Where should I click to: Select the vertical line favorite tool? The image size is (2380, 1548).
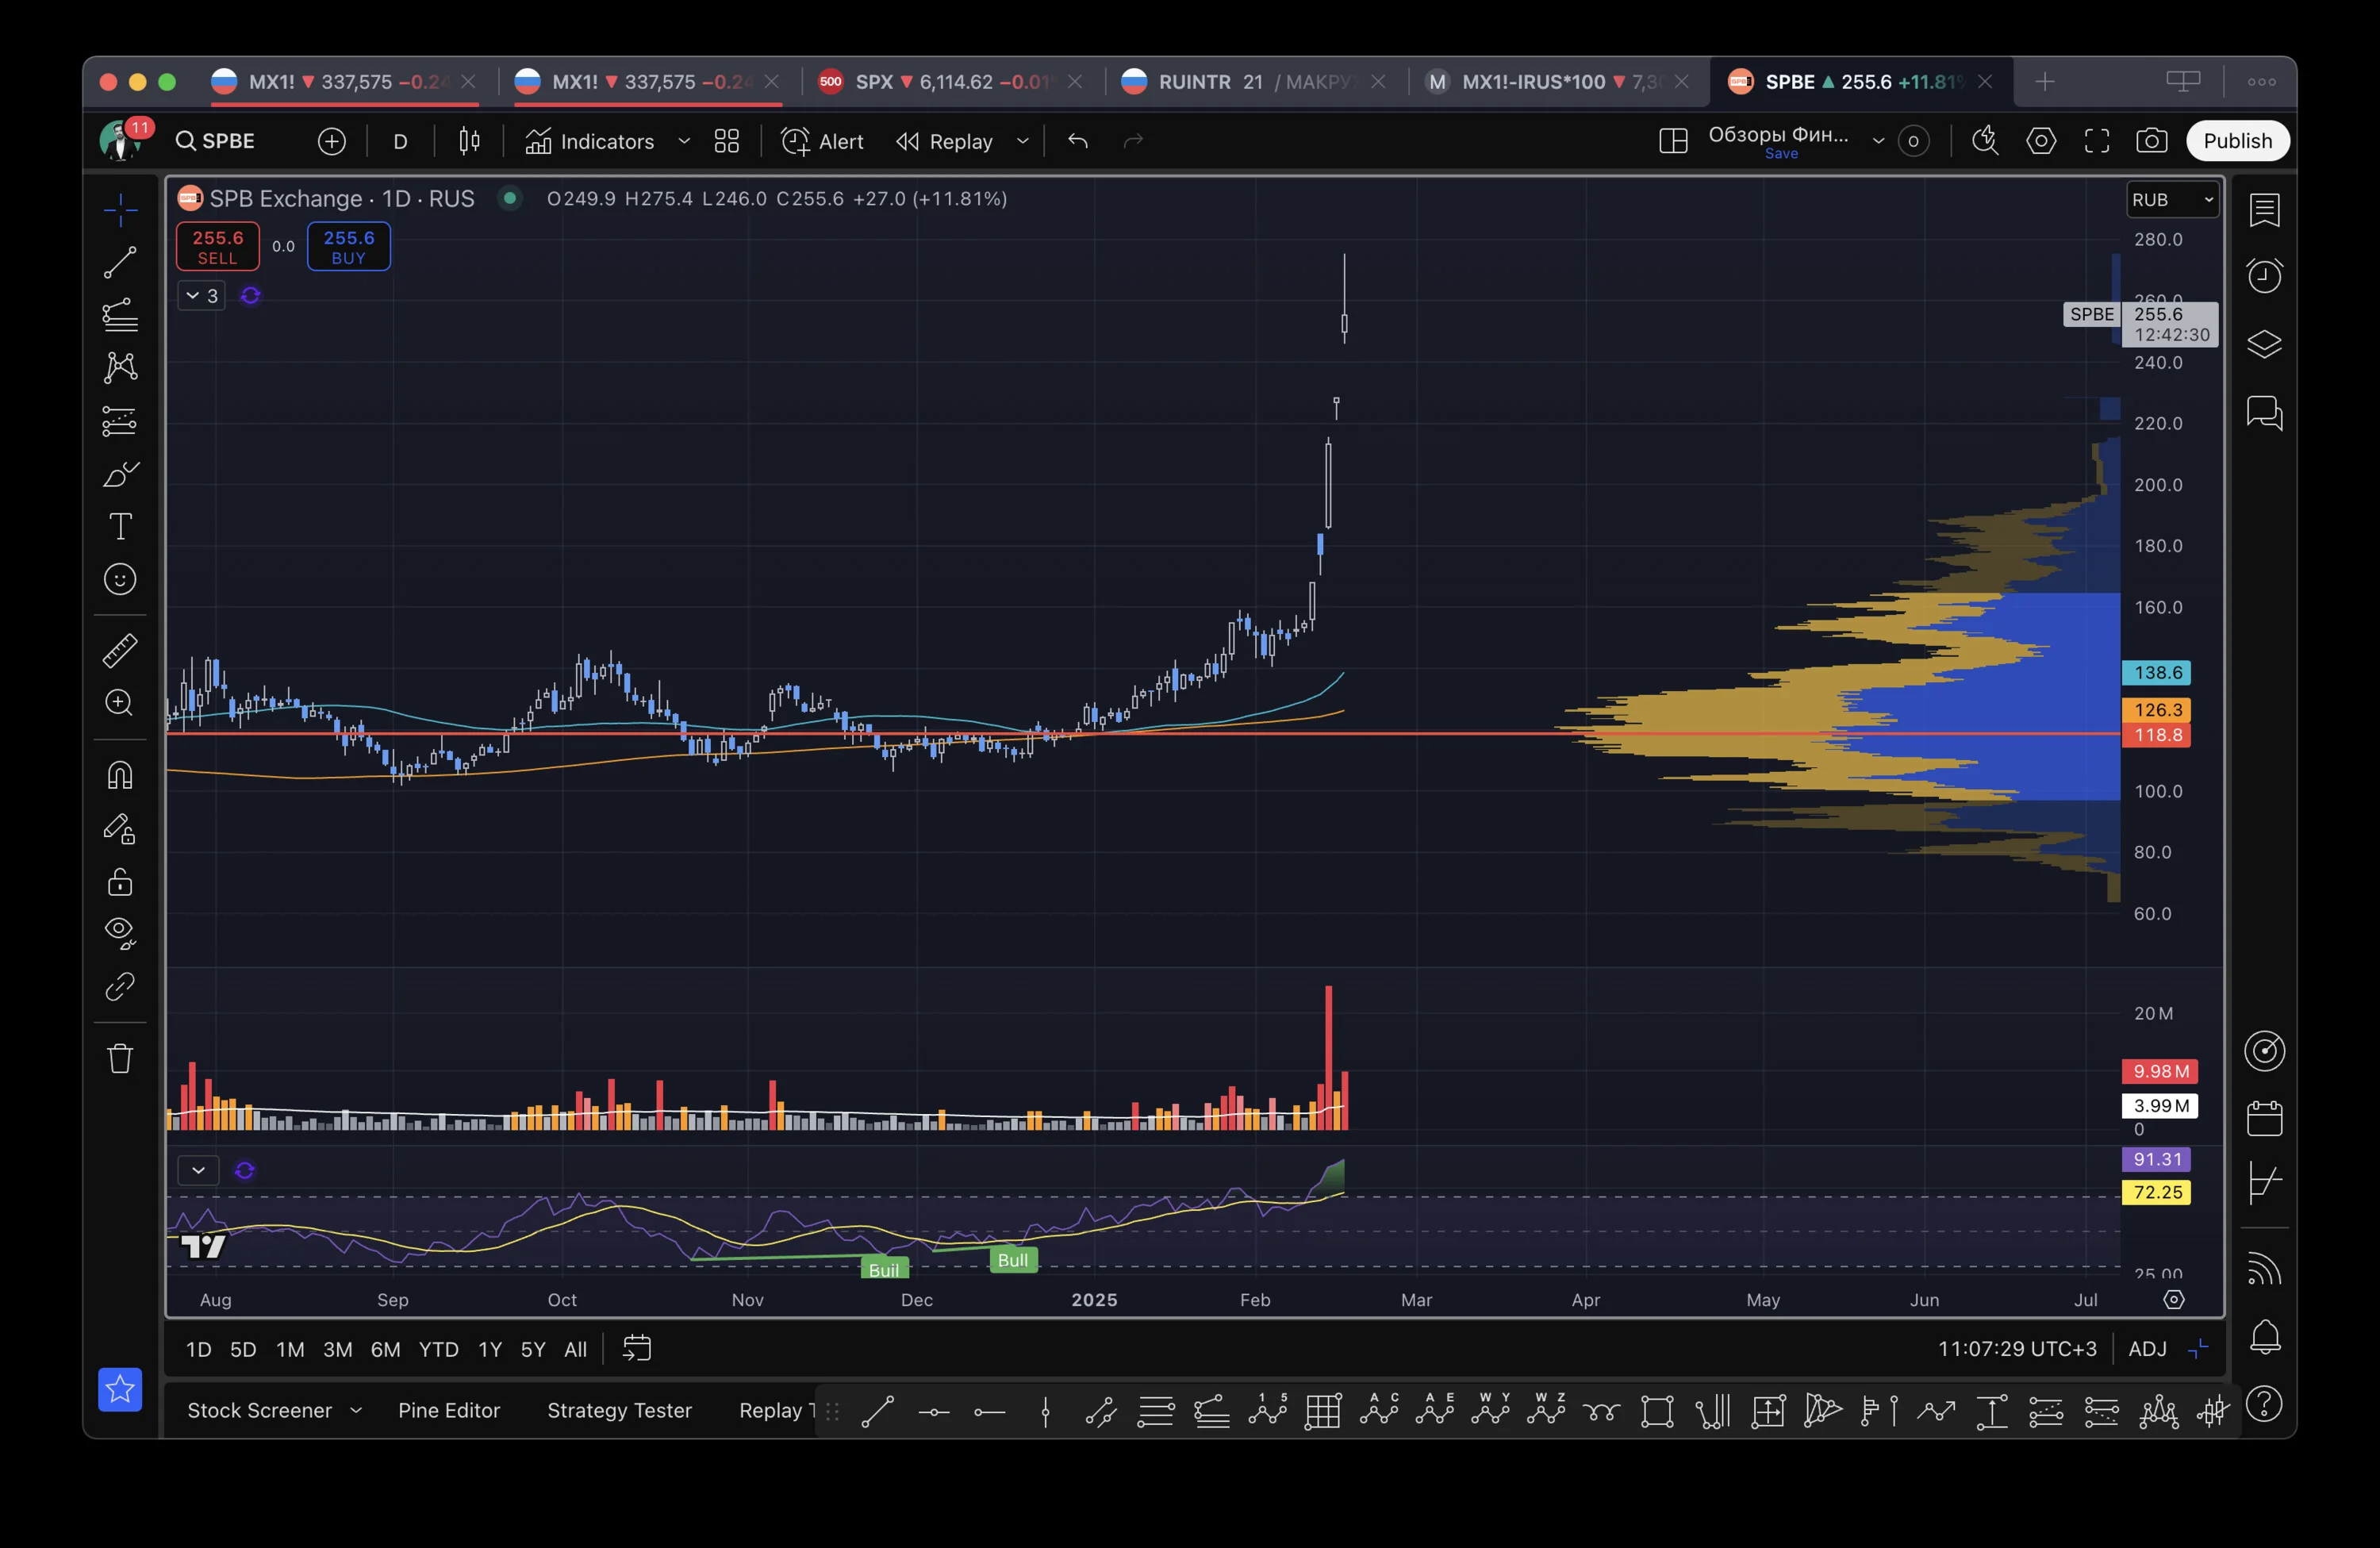[1045, 1412]
